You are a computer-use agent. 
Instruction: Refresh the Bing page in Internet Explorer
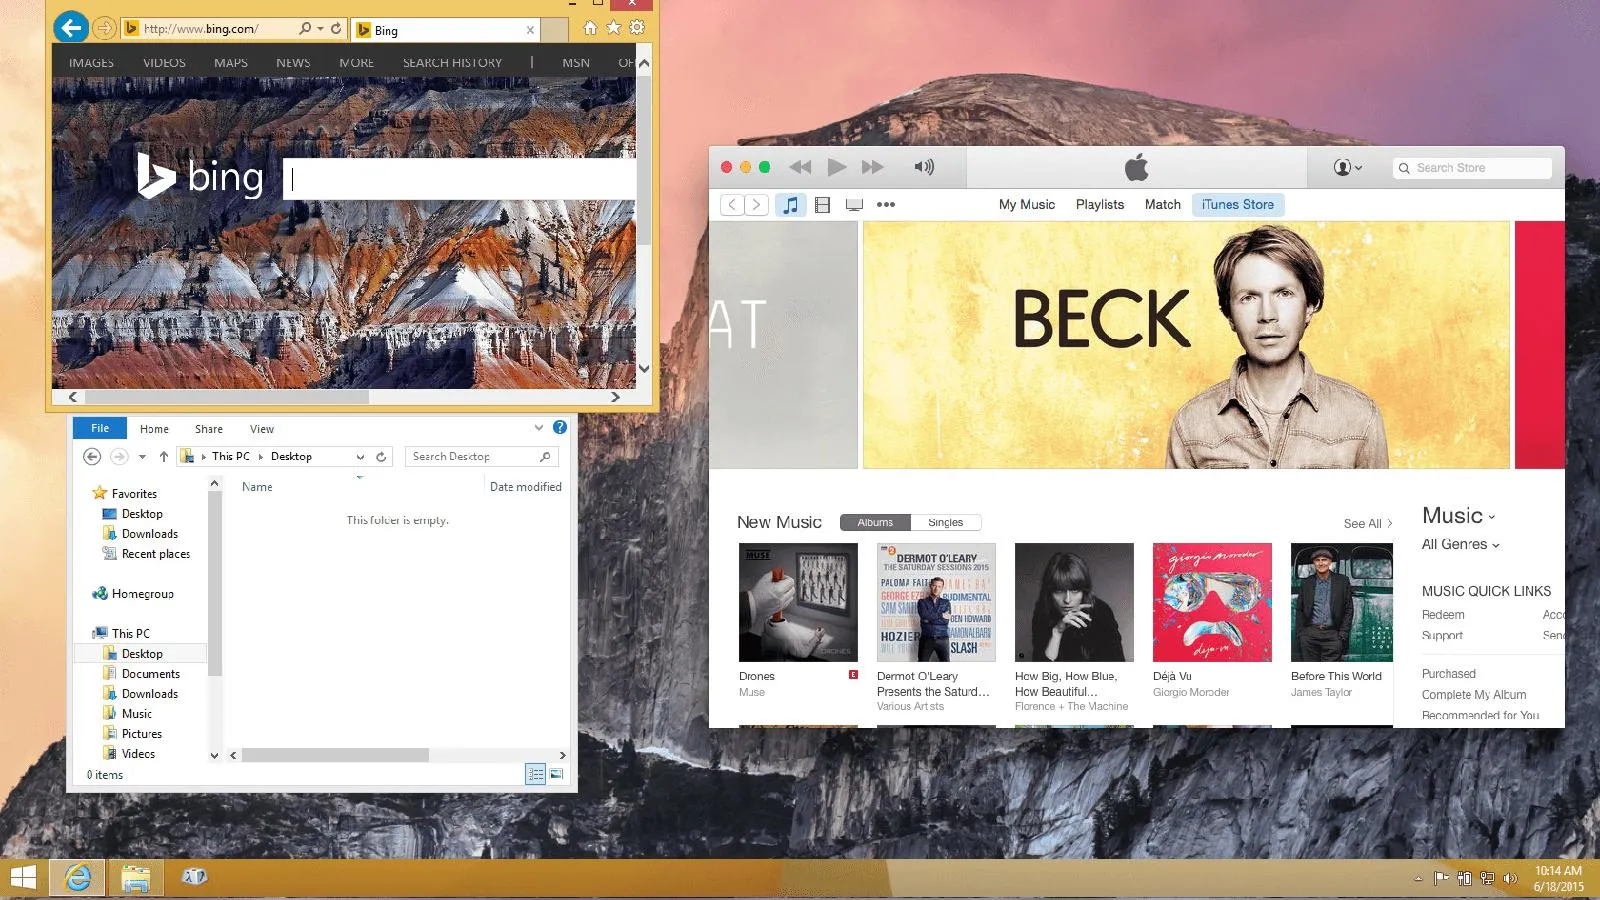tap(336, 28)
